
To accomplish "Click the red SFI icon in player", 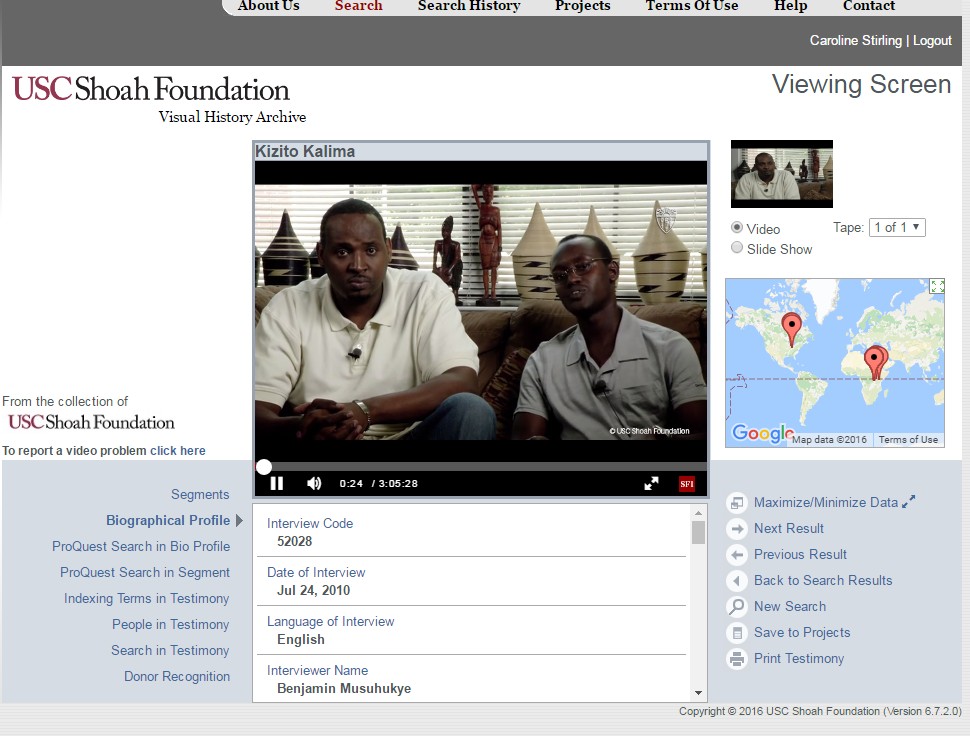I will [x=687, y=484].
